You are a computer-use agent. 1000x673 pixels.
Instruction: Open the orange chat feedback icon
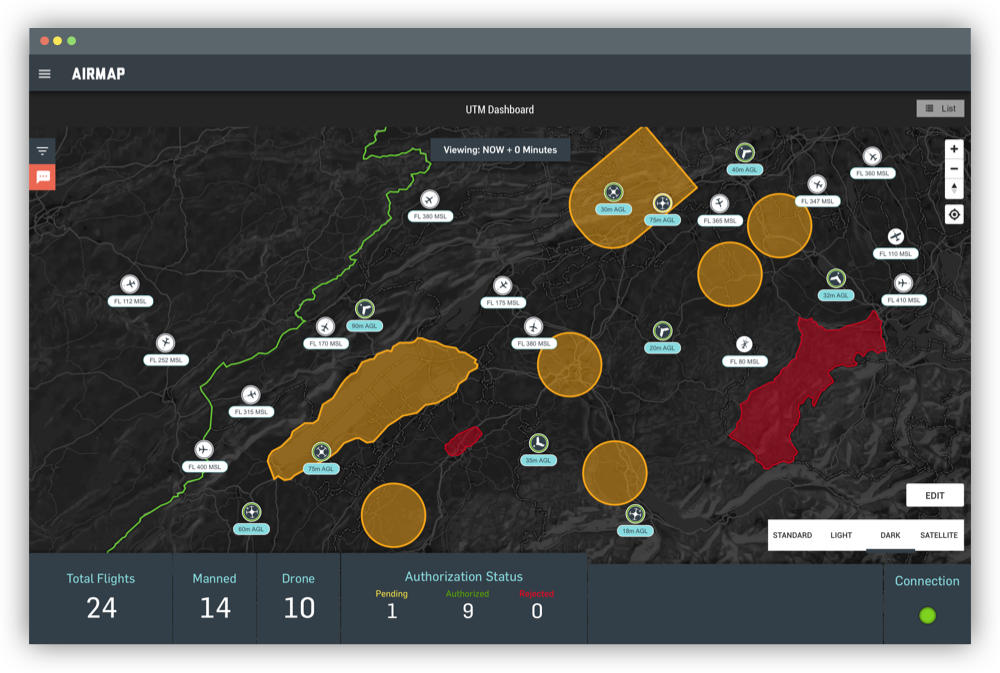[42, 177]
